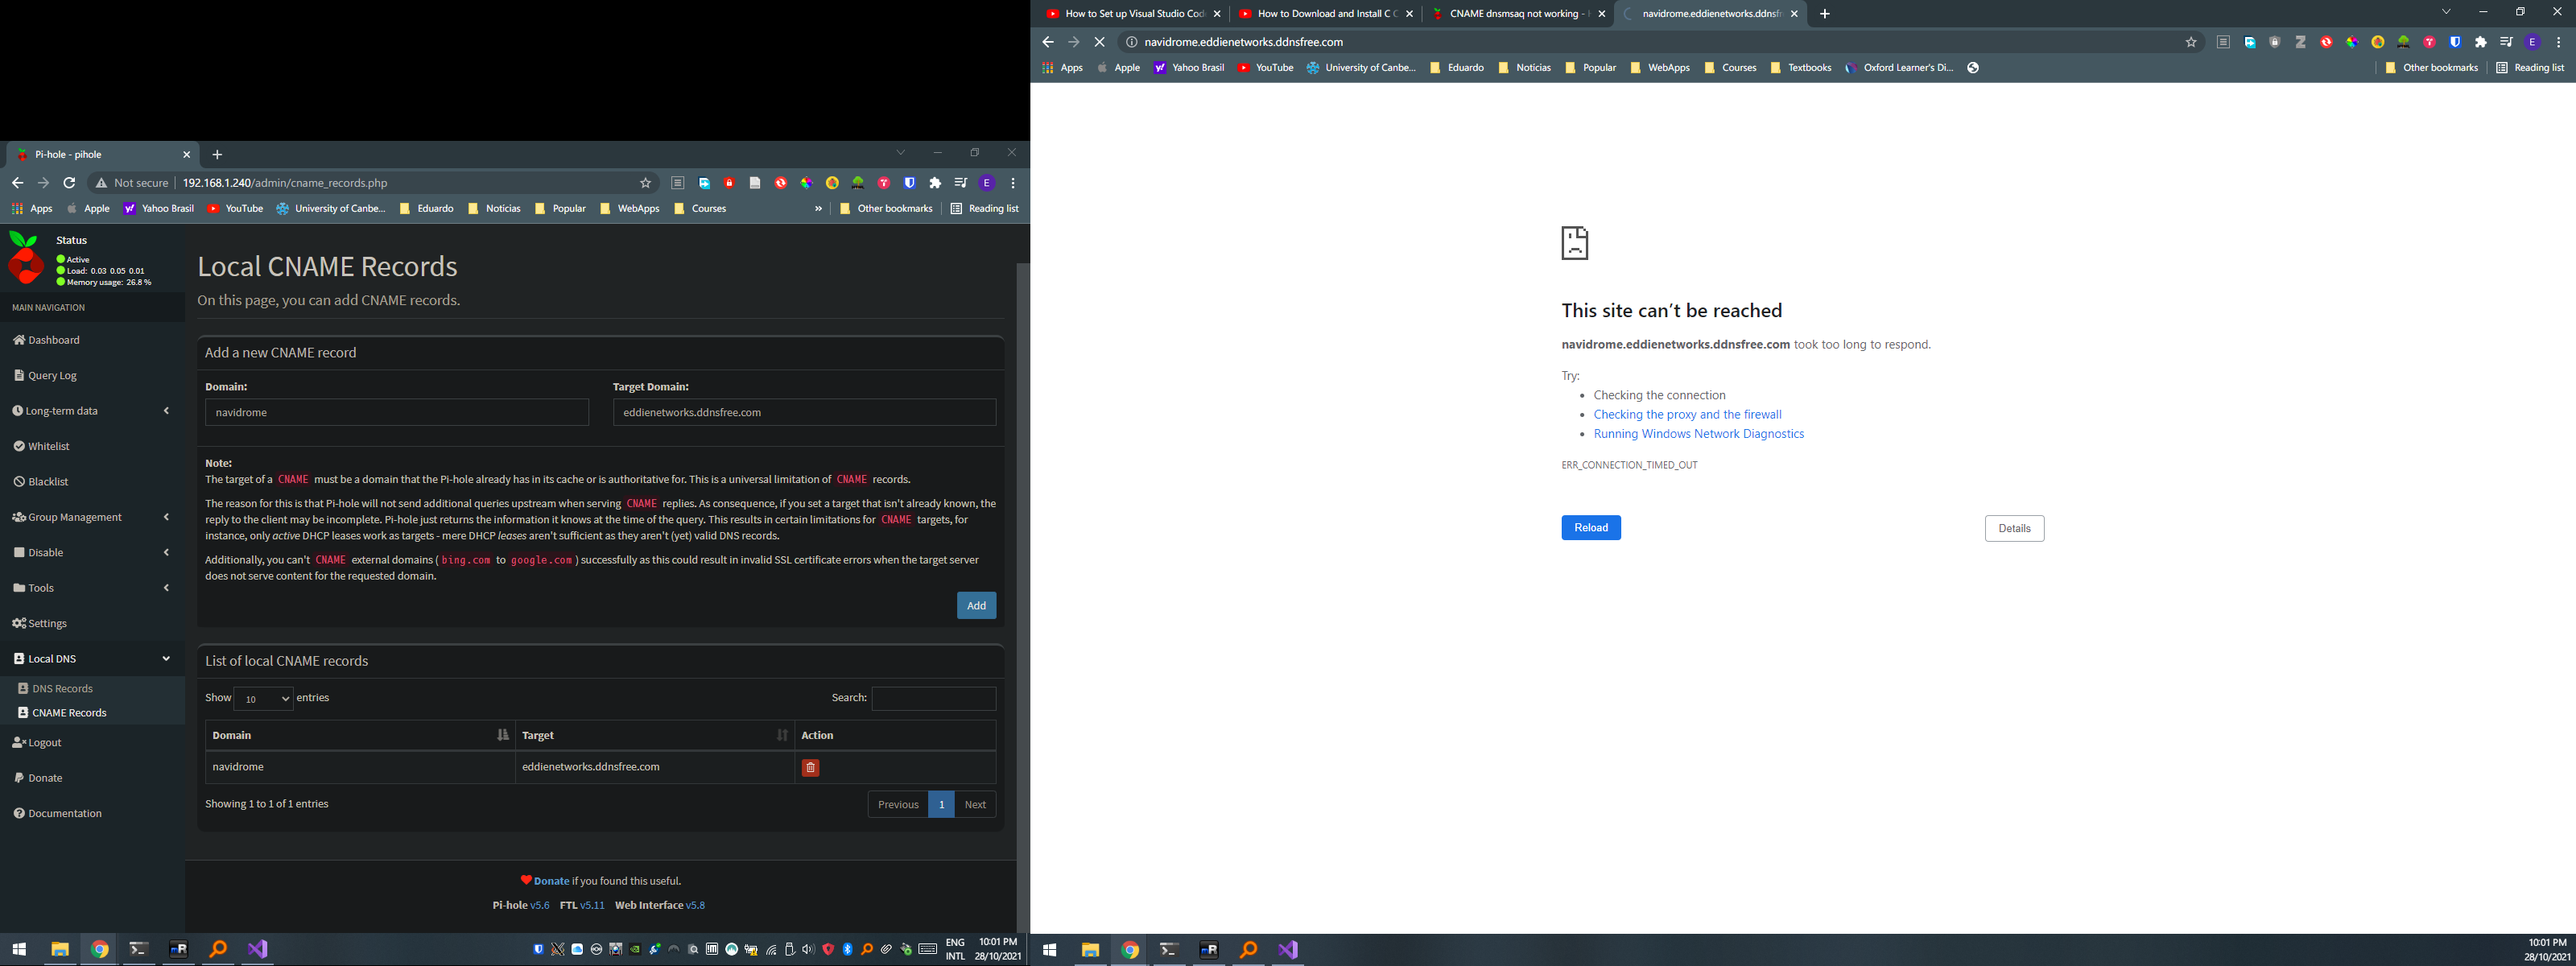Delete the navidrome CNAME record with trash icon

[x=810, y=767]
